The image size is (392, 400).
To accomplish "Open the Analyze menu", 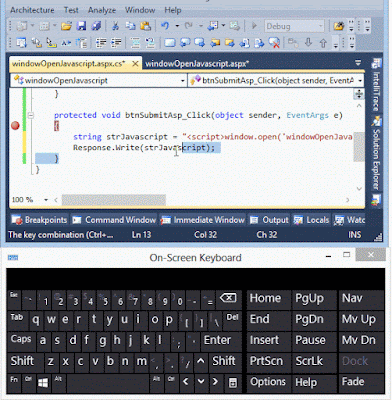I will (x=102, y=10).
